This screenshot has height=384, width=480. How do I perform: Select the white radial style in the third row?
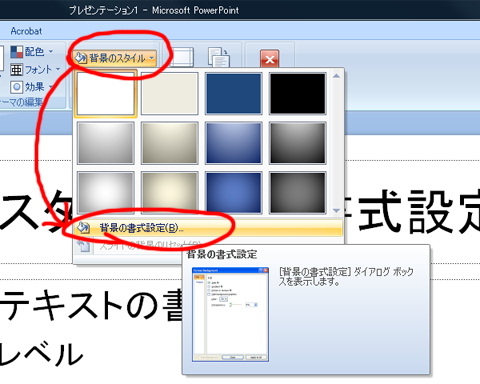(106, 192)
